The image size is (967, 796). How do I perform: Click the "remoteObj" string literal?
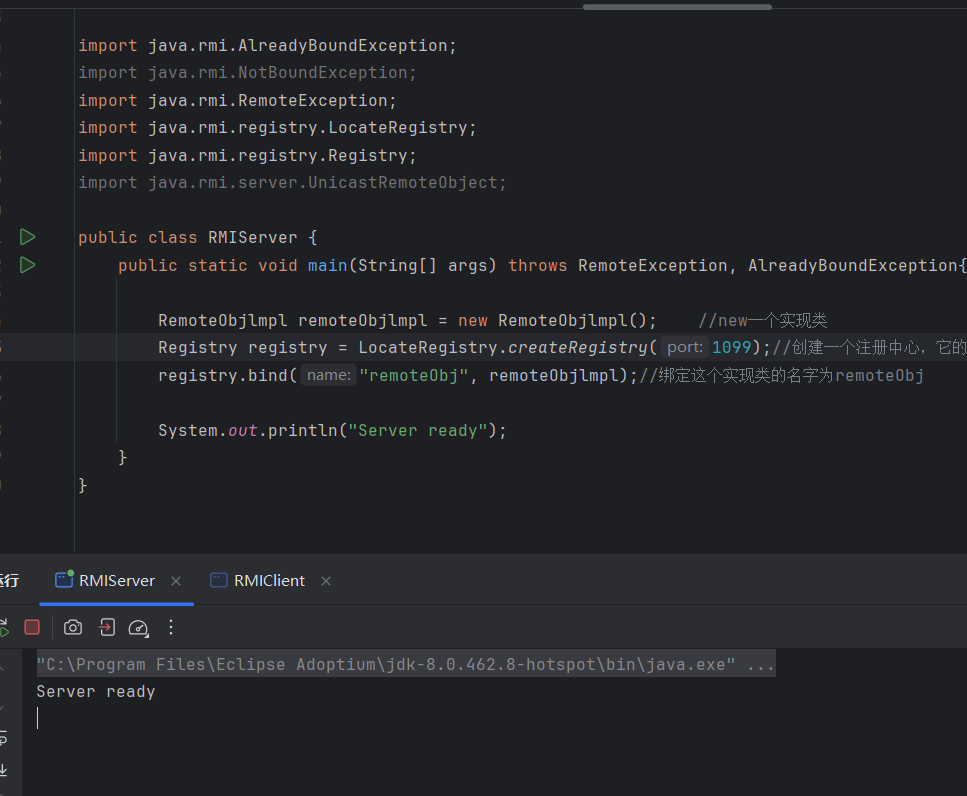tap(414, 376)
